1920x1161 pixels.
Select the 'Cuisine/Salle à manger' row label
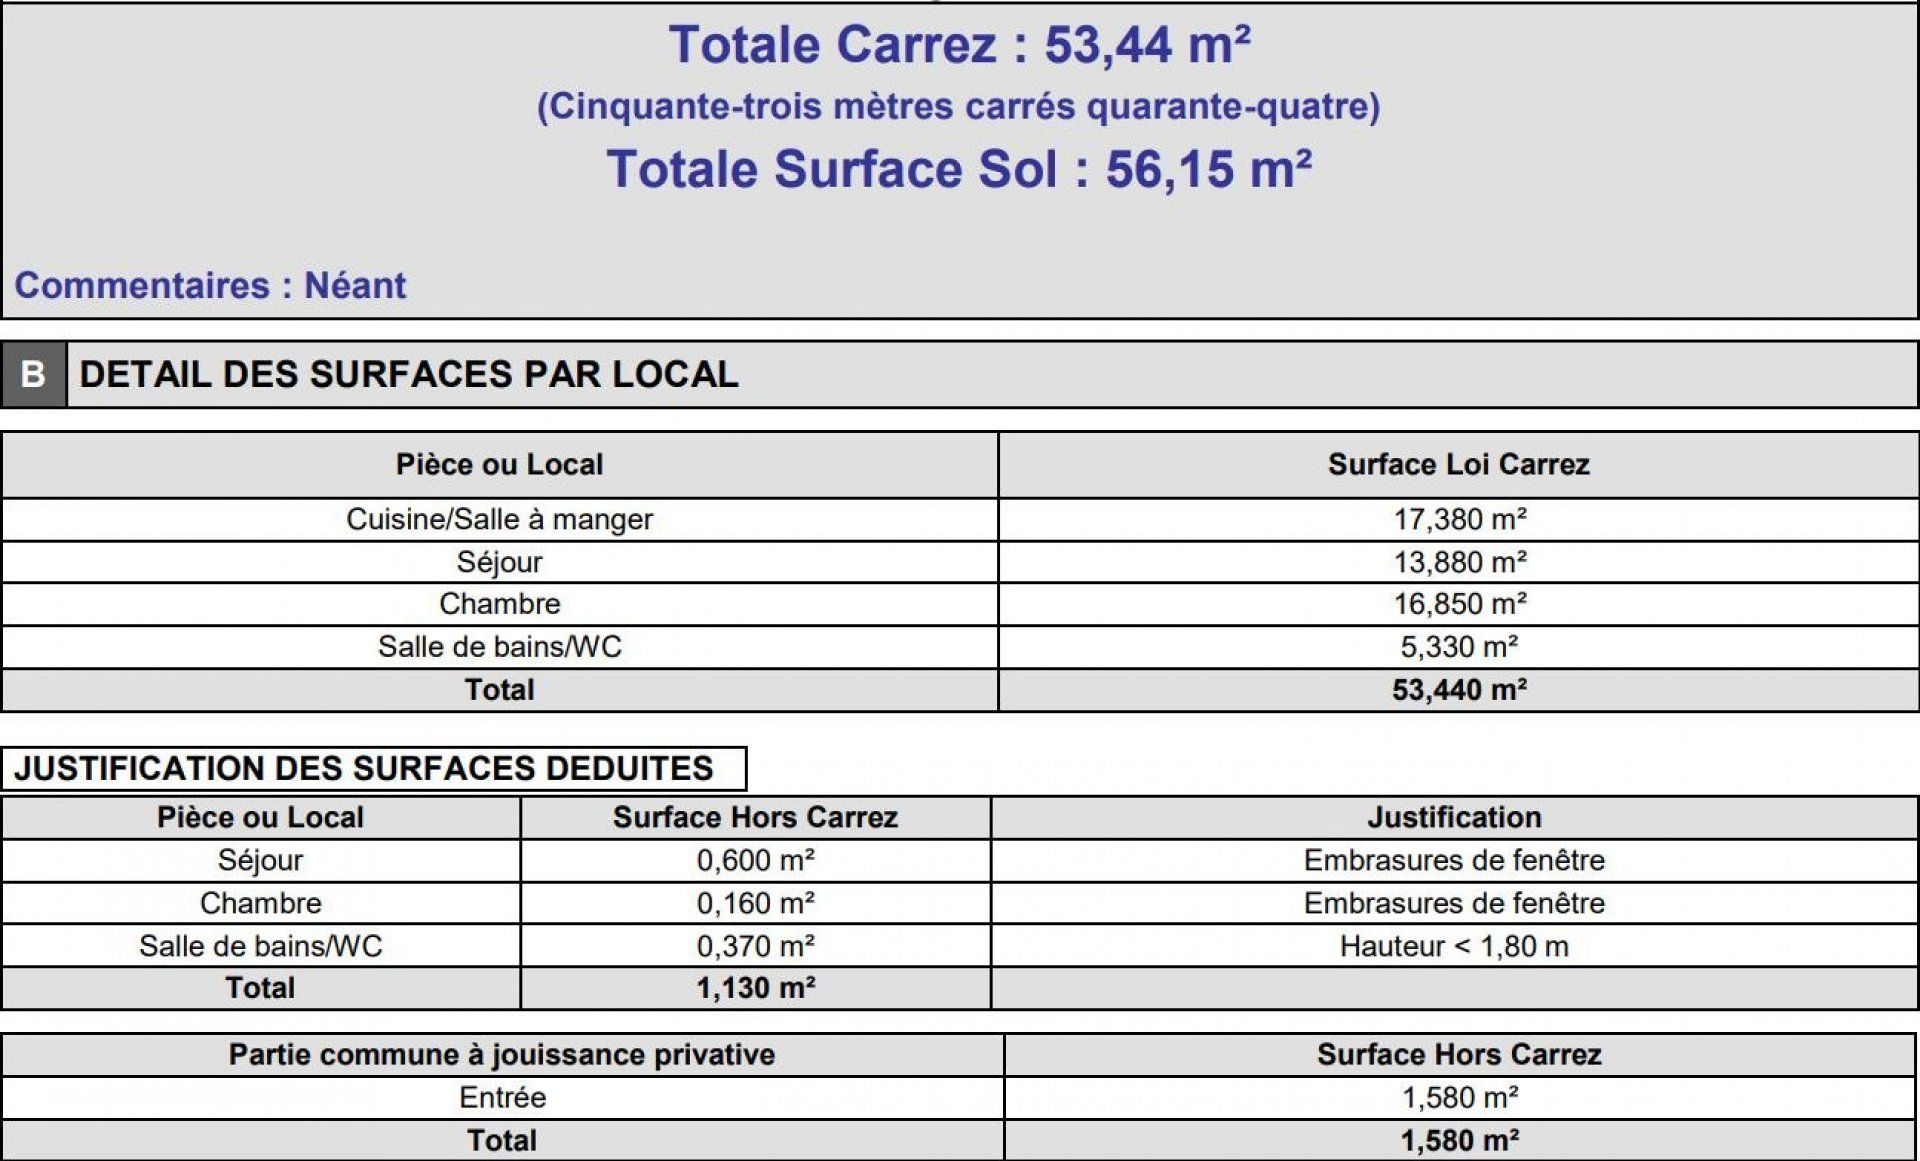(x=499, y=519)
